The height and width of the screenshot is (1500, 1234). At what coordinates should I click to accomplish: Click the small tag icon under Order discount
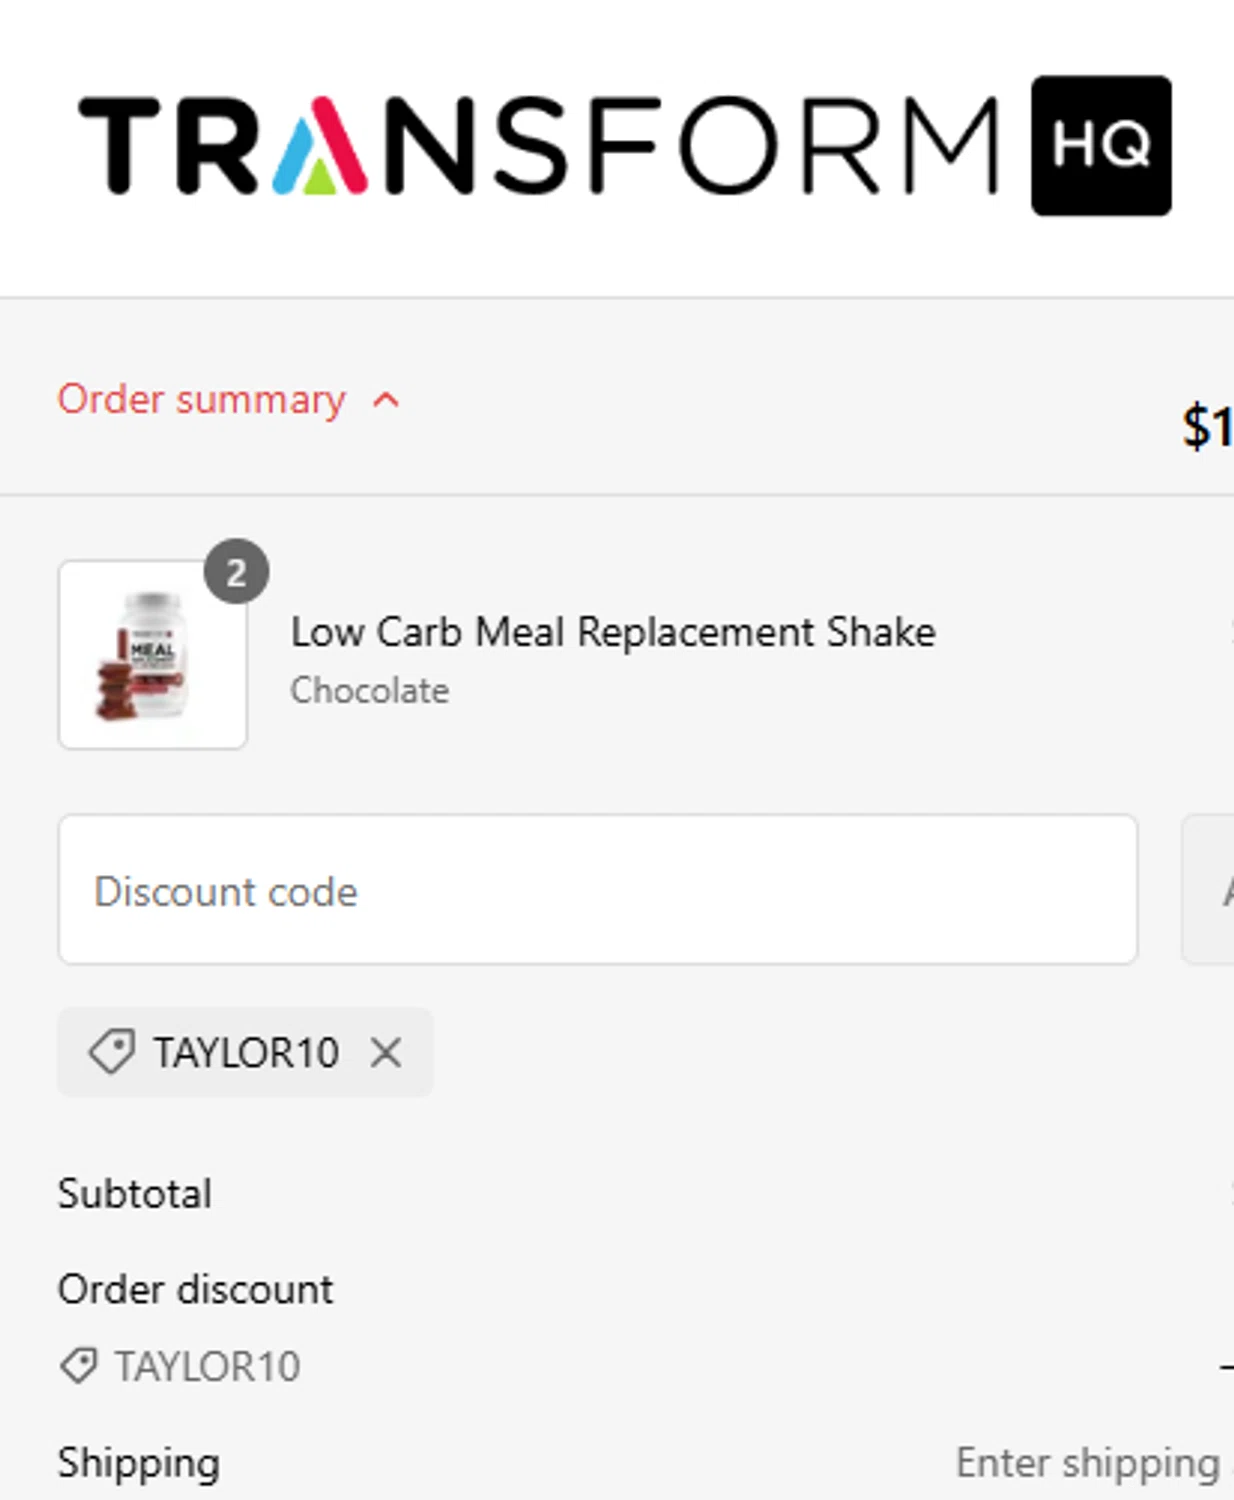click(79, 1366)
